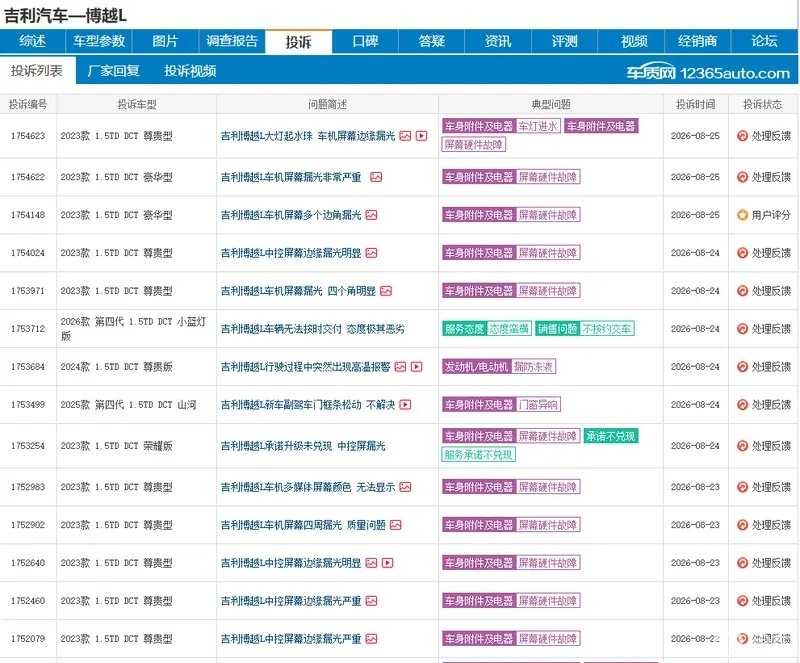The width and height of the screenshot is (800, 663).
Task: Open image icon for complaint 1754623
Action: click(405, 136)
